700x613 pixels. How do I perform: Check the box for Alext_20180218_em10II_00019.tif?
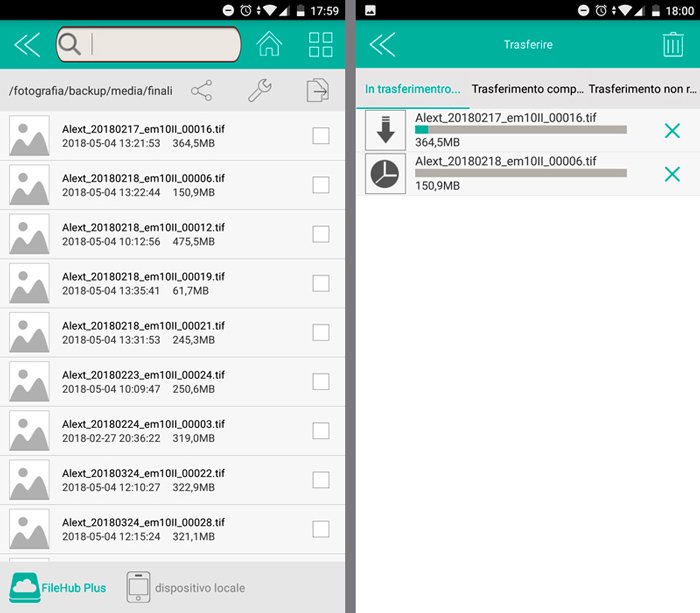[x=321, y=283]
